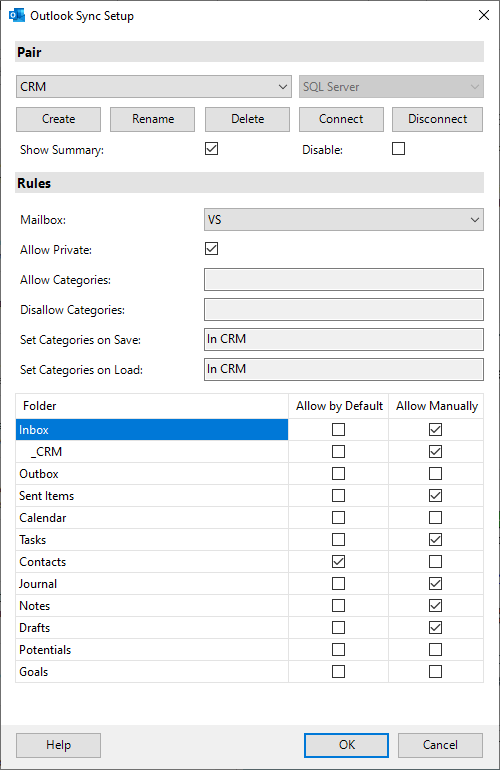Check Allow Manually for Outbox

coord(435,474)
